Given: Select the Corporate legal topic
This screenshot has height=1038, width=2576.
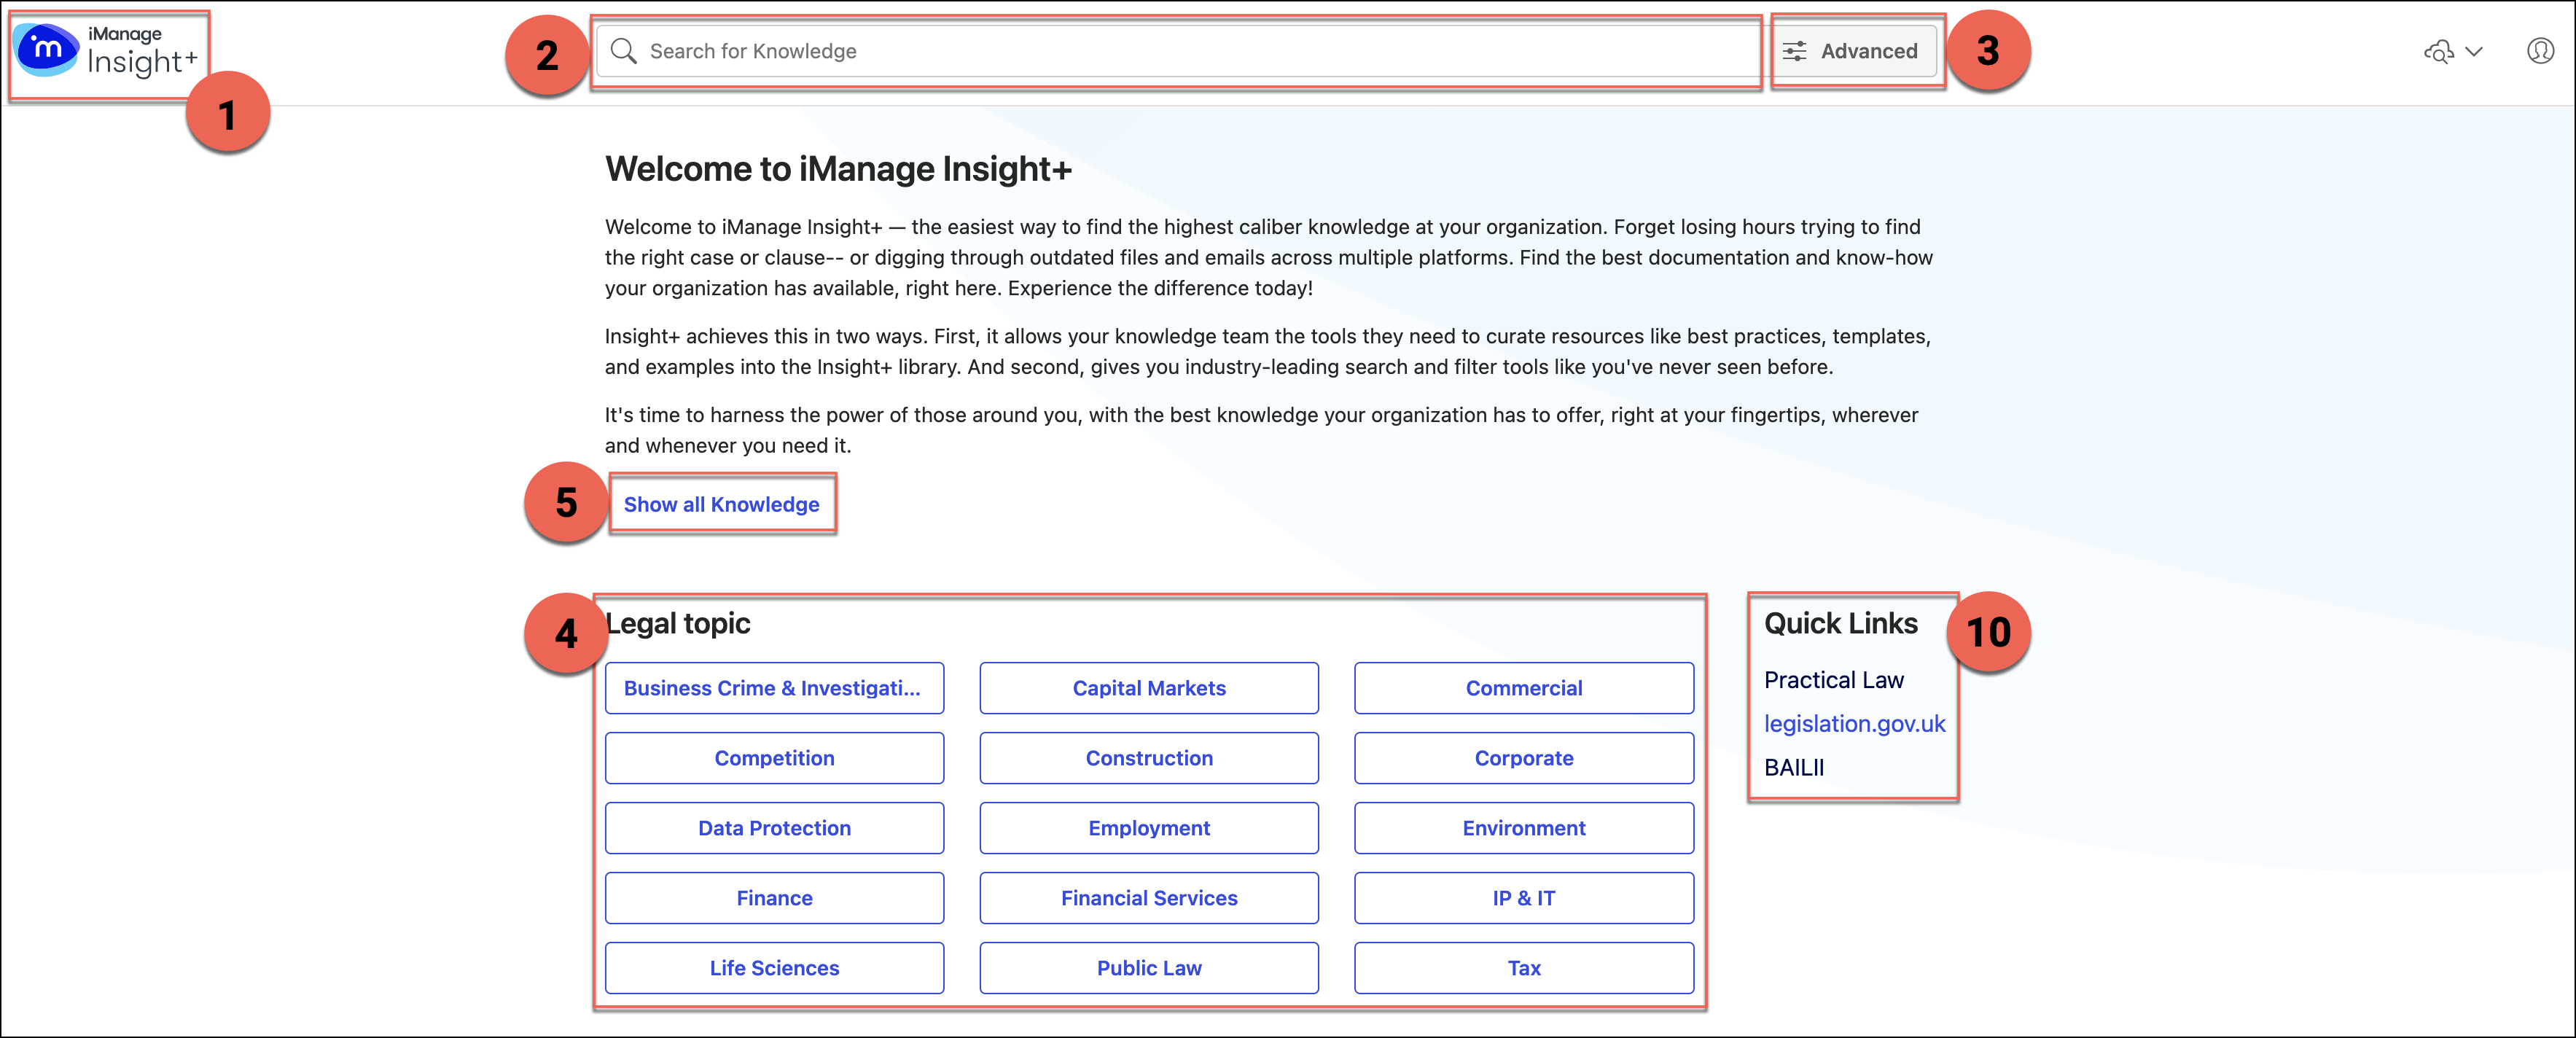Looking at the screenshot, I should (x=1523, y=758).
